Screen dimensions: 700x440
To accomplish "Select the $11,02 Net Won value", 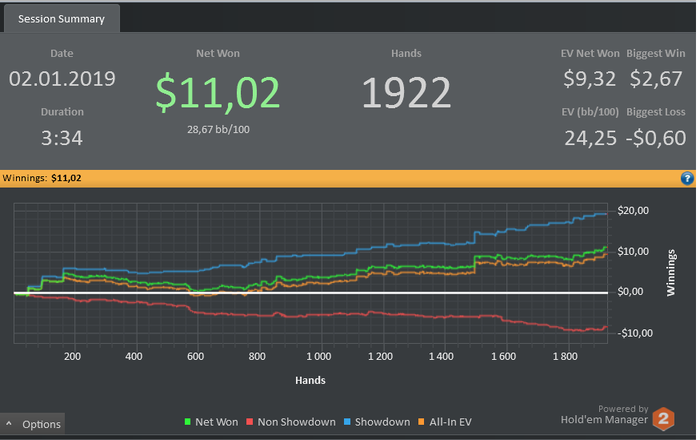I will [218, 92].
